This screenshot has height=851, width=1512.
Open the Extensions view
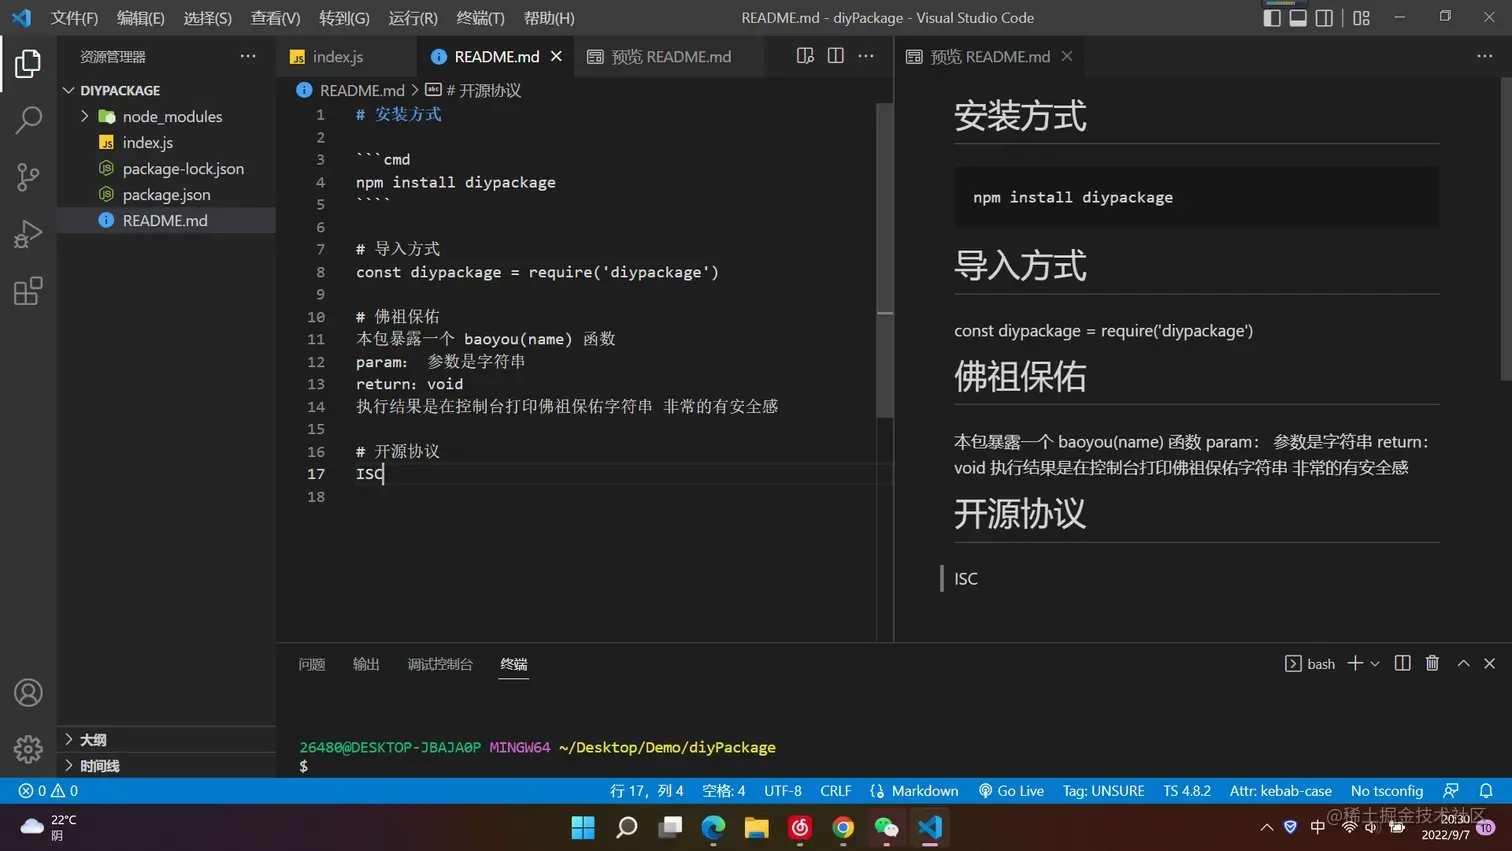[x=28, y=291]
